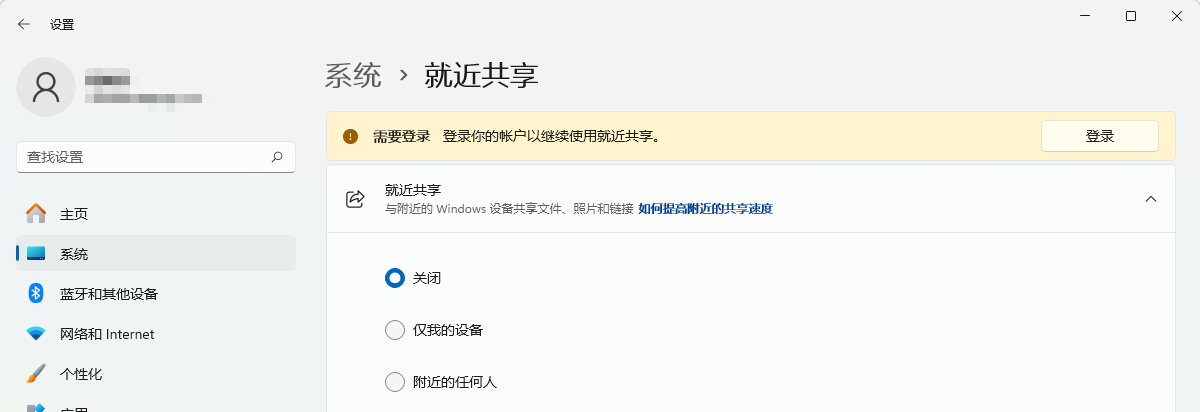1200x412 pixels.
Task: Click the 查找设置 search field
Action: [x=156, y=157]
